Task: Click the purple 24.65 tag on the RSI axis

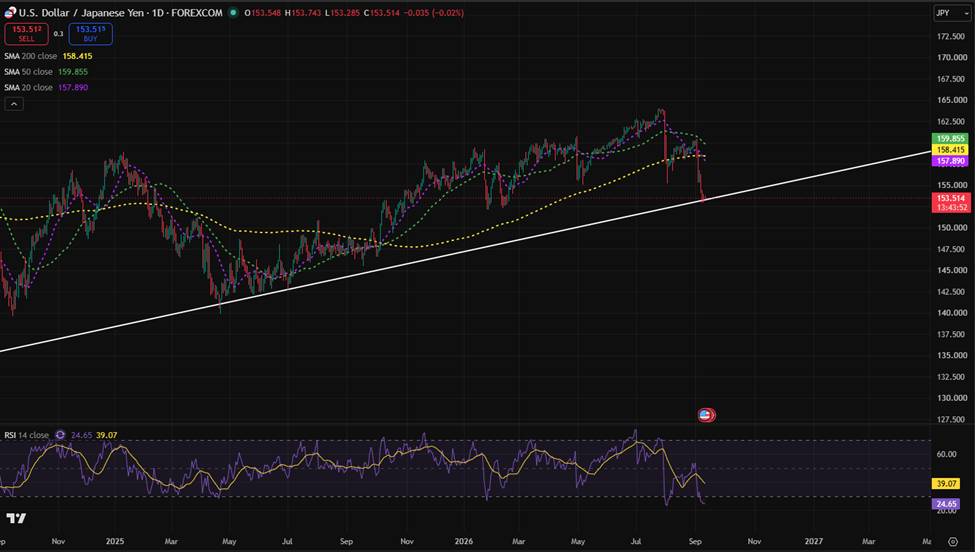Action: tap(946, 504)
